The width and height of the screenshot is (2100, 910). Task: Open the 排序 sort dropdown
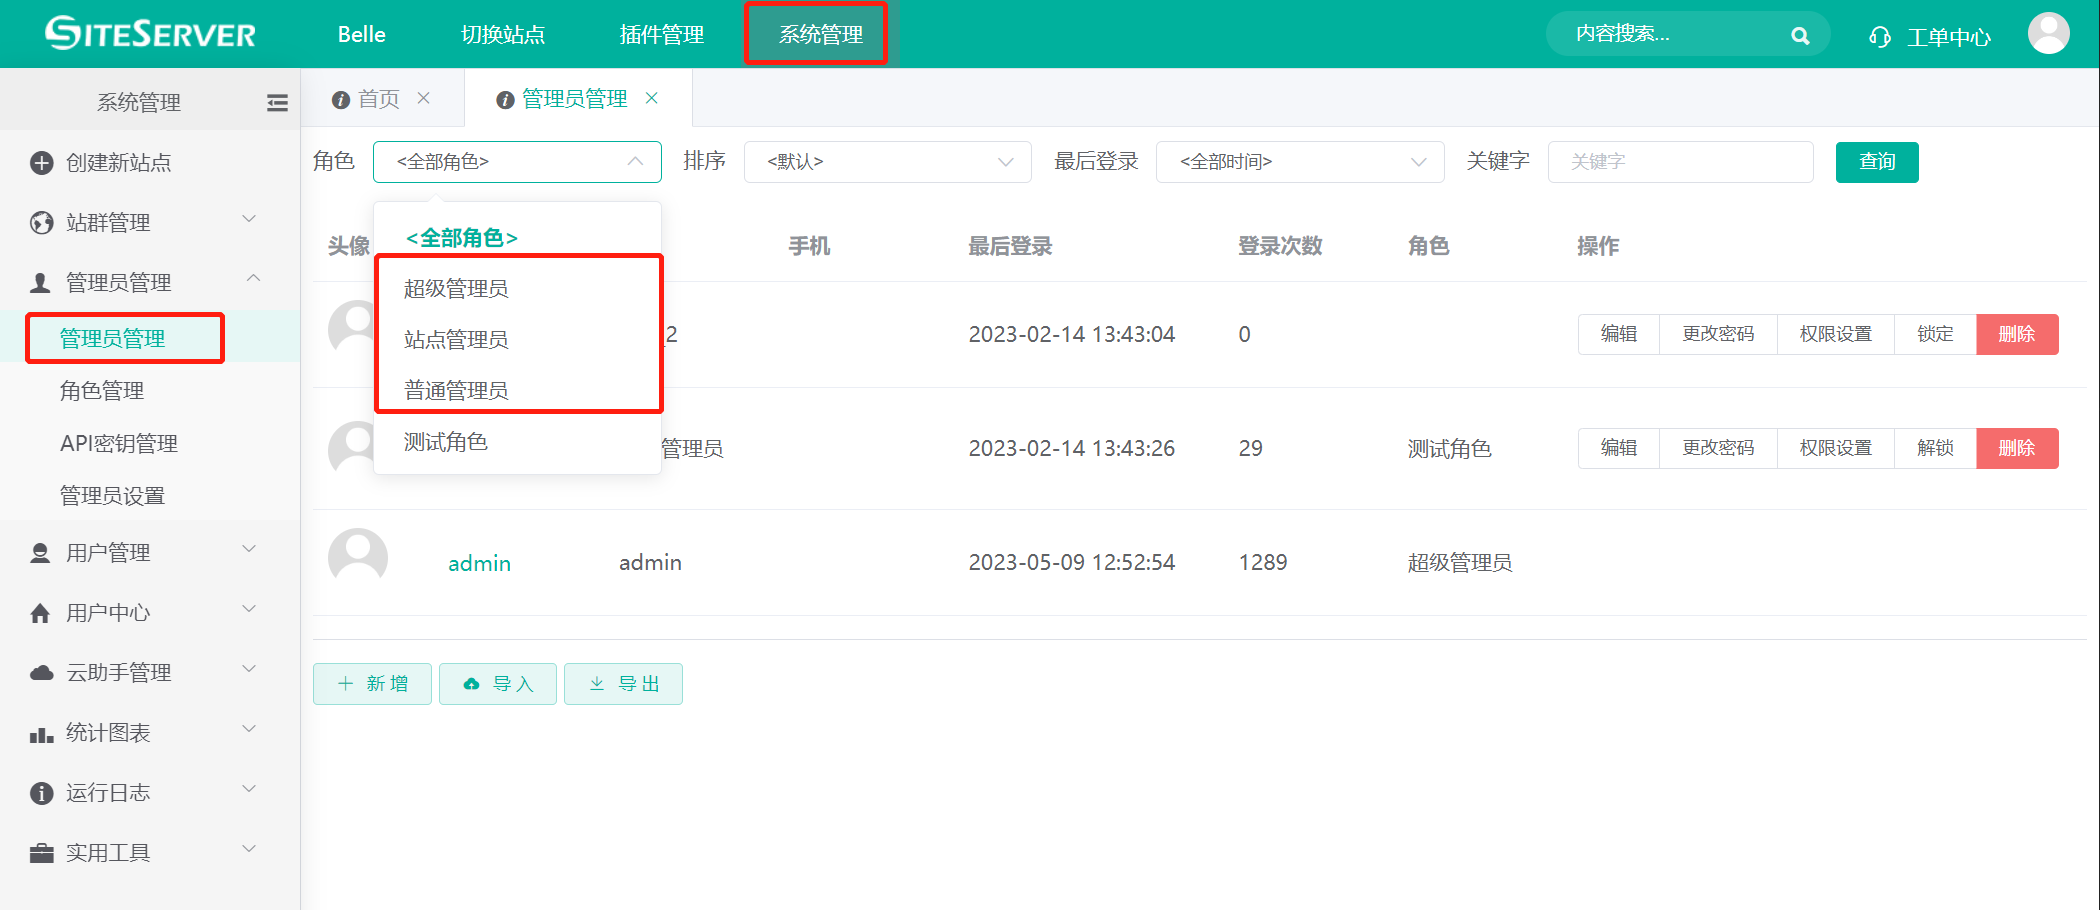pos(886,161)
